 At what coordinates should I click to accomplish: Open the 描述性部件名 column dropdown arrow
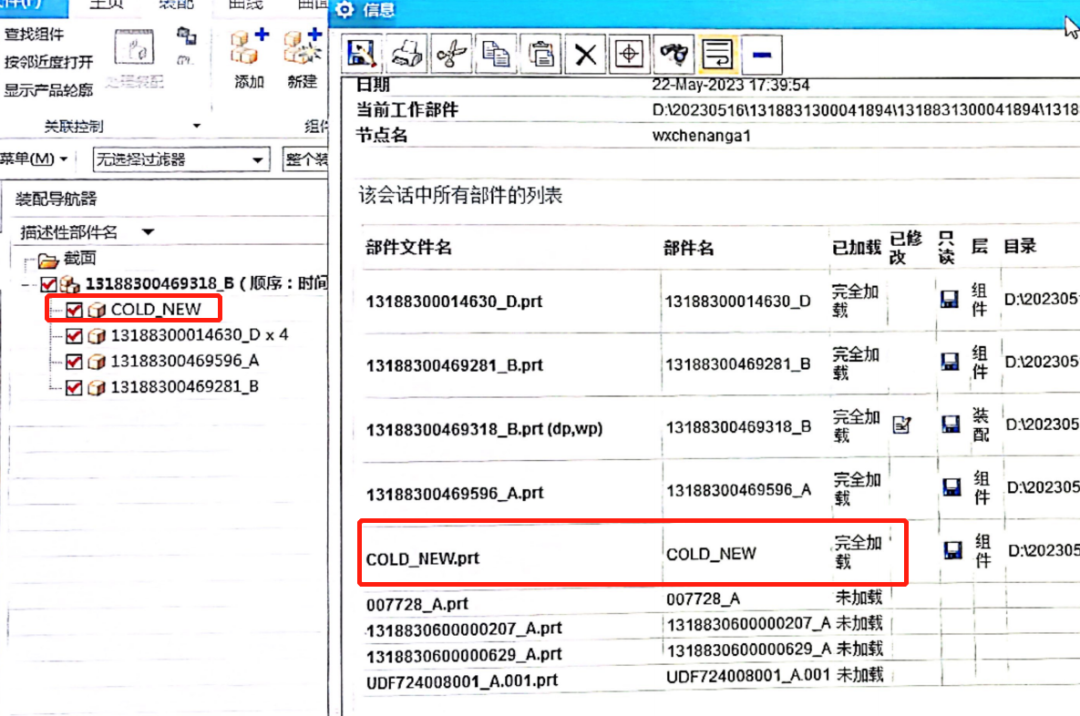[147, 232]
